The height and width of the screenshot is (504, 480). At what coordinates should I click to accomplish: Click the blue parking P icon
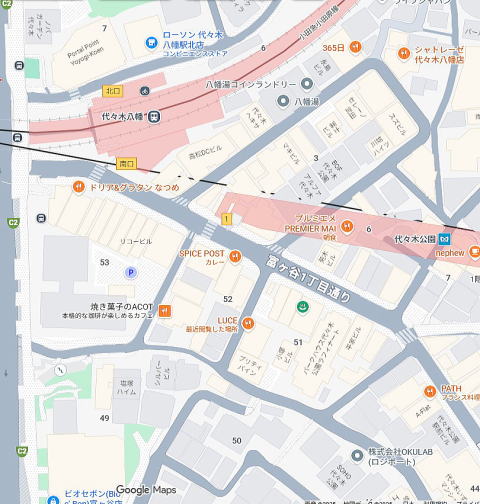131,273
